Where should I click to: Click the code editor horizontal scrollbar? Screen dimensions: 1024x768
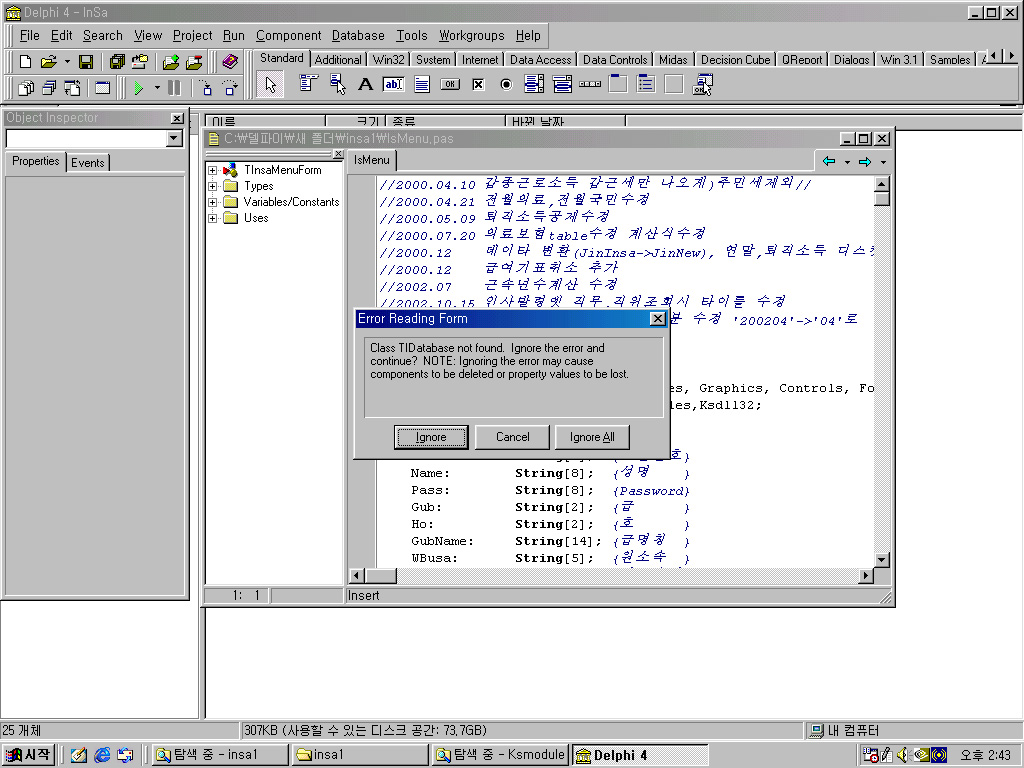(615, 576)
